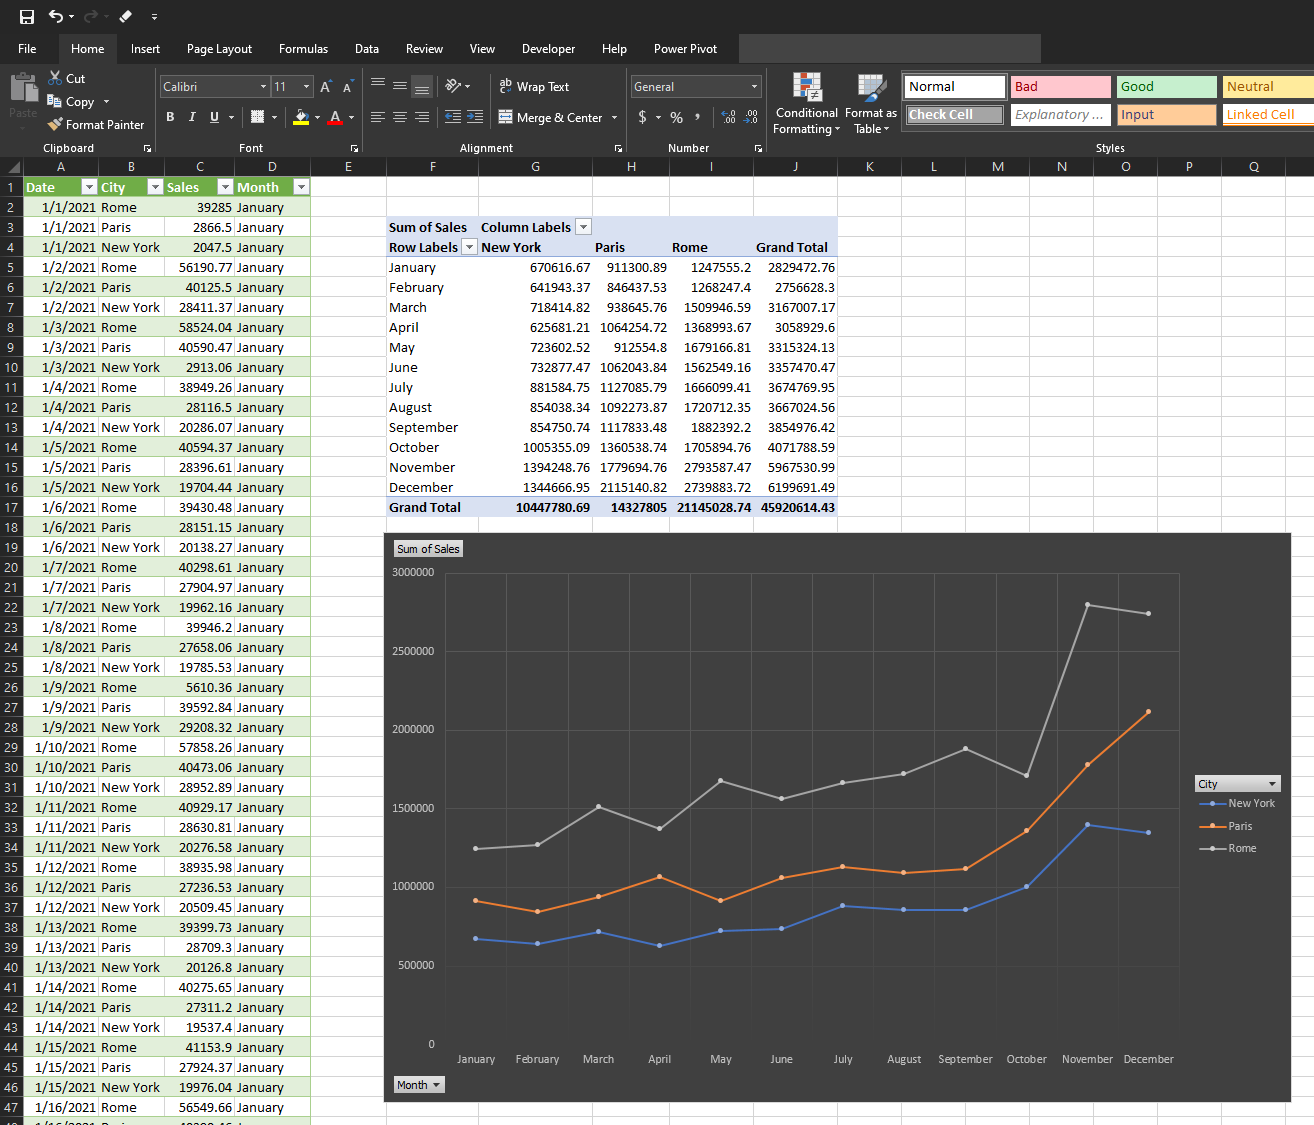Apply the red font color
This screenshot has width=1314, height=1125.
[x=336, y=117]
